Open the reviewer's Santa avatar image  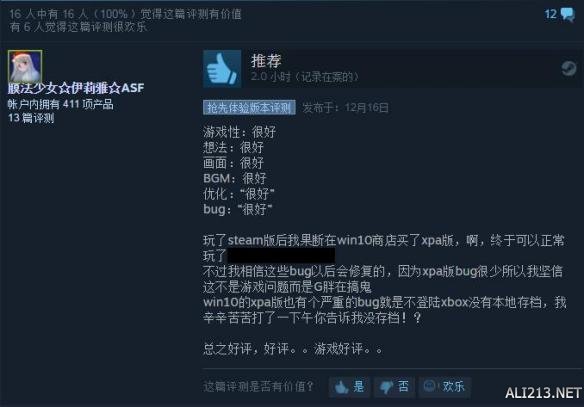coord(25,67)
